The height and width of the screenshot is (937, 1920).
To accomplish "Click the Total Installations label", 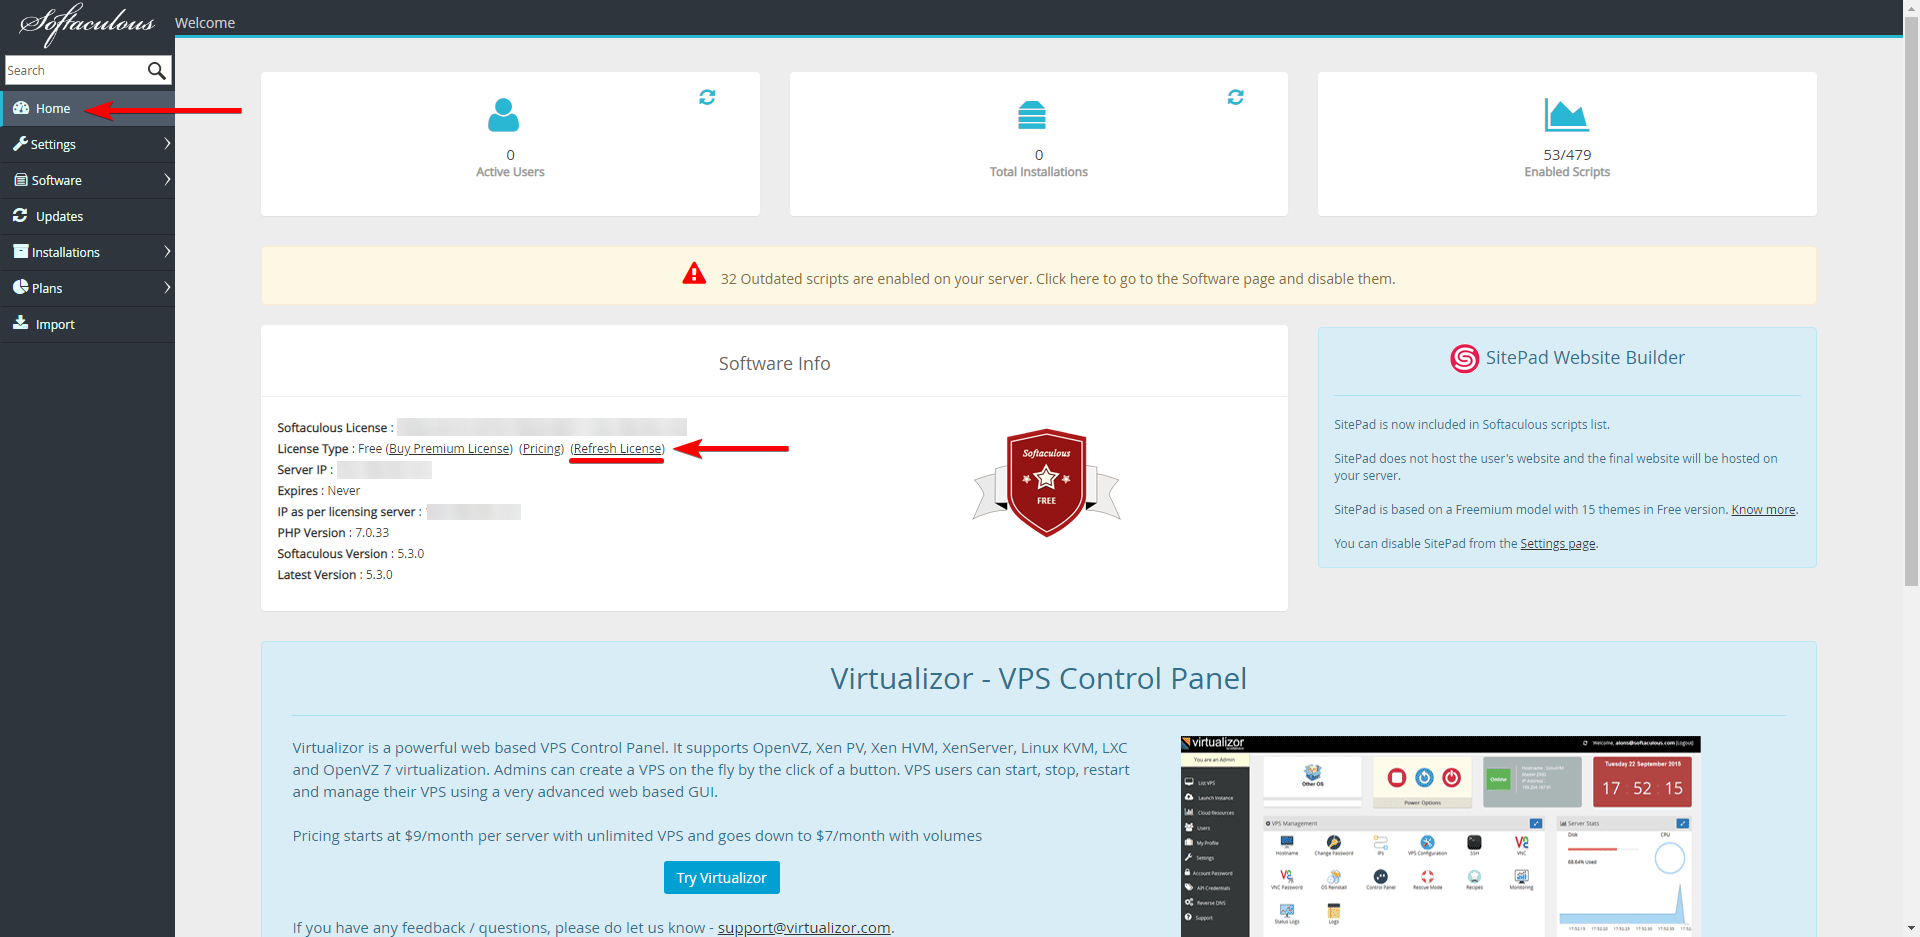I will 1039,172.
